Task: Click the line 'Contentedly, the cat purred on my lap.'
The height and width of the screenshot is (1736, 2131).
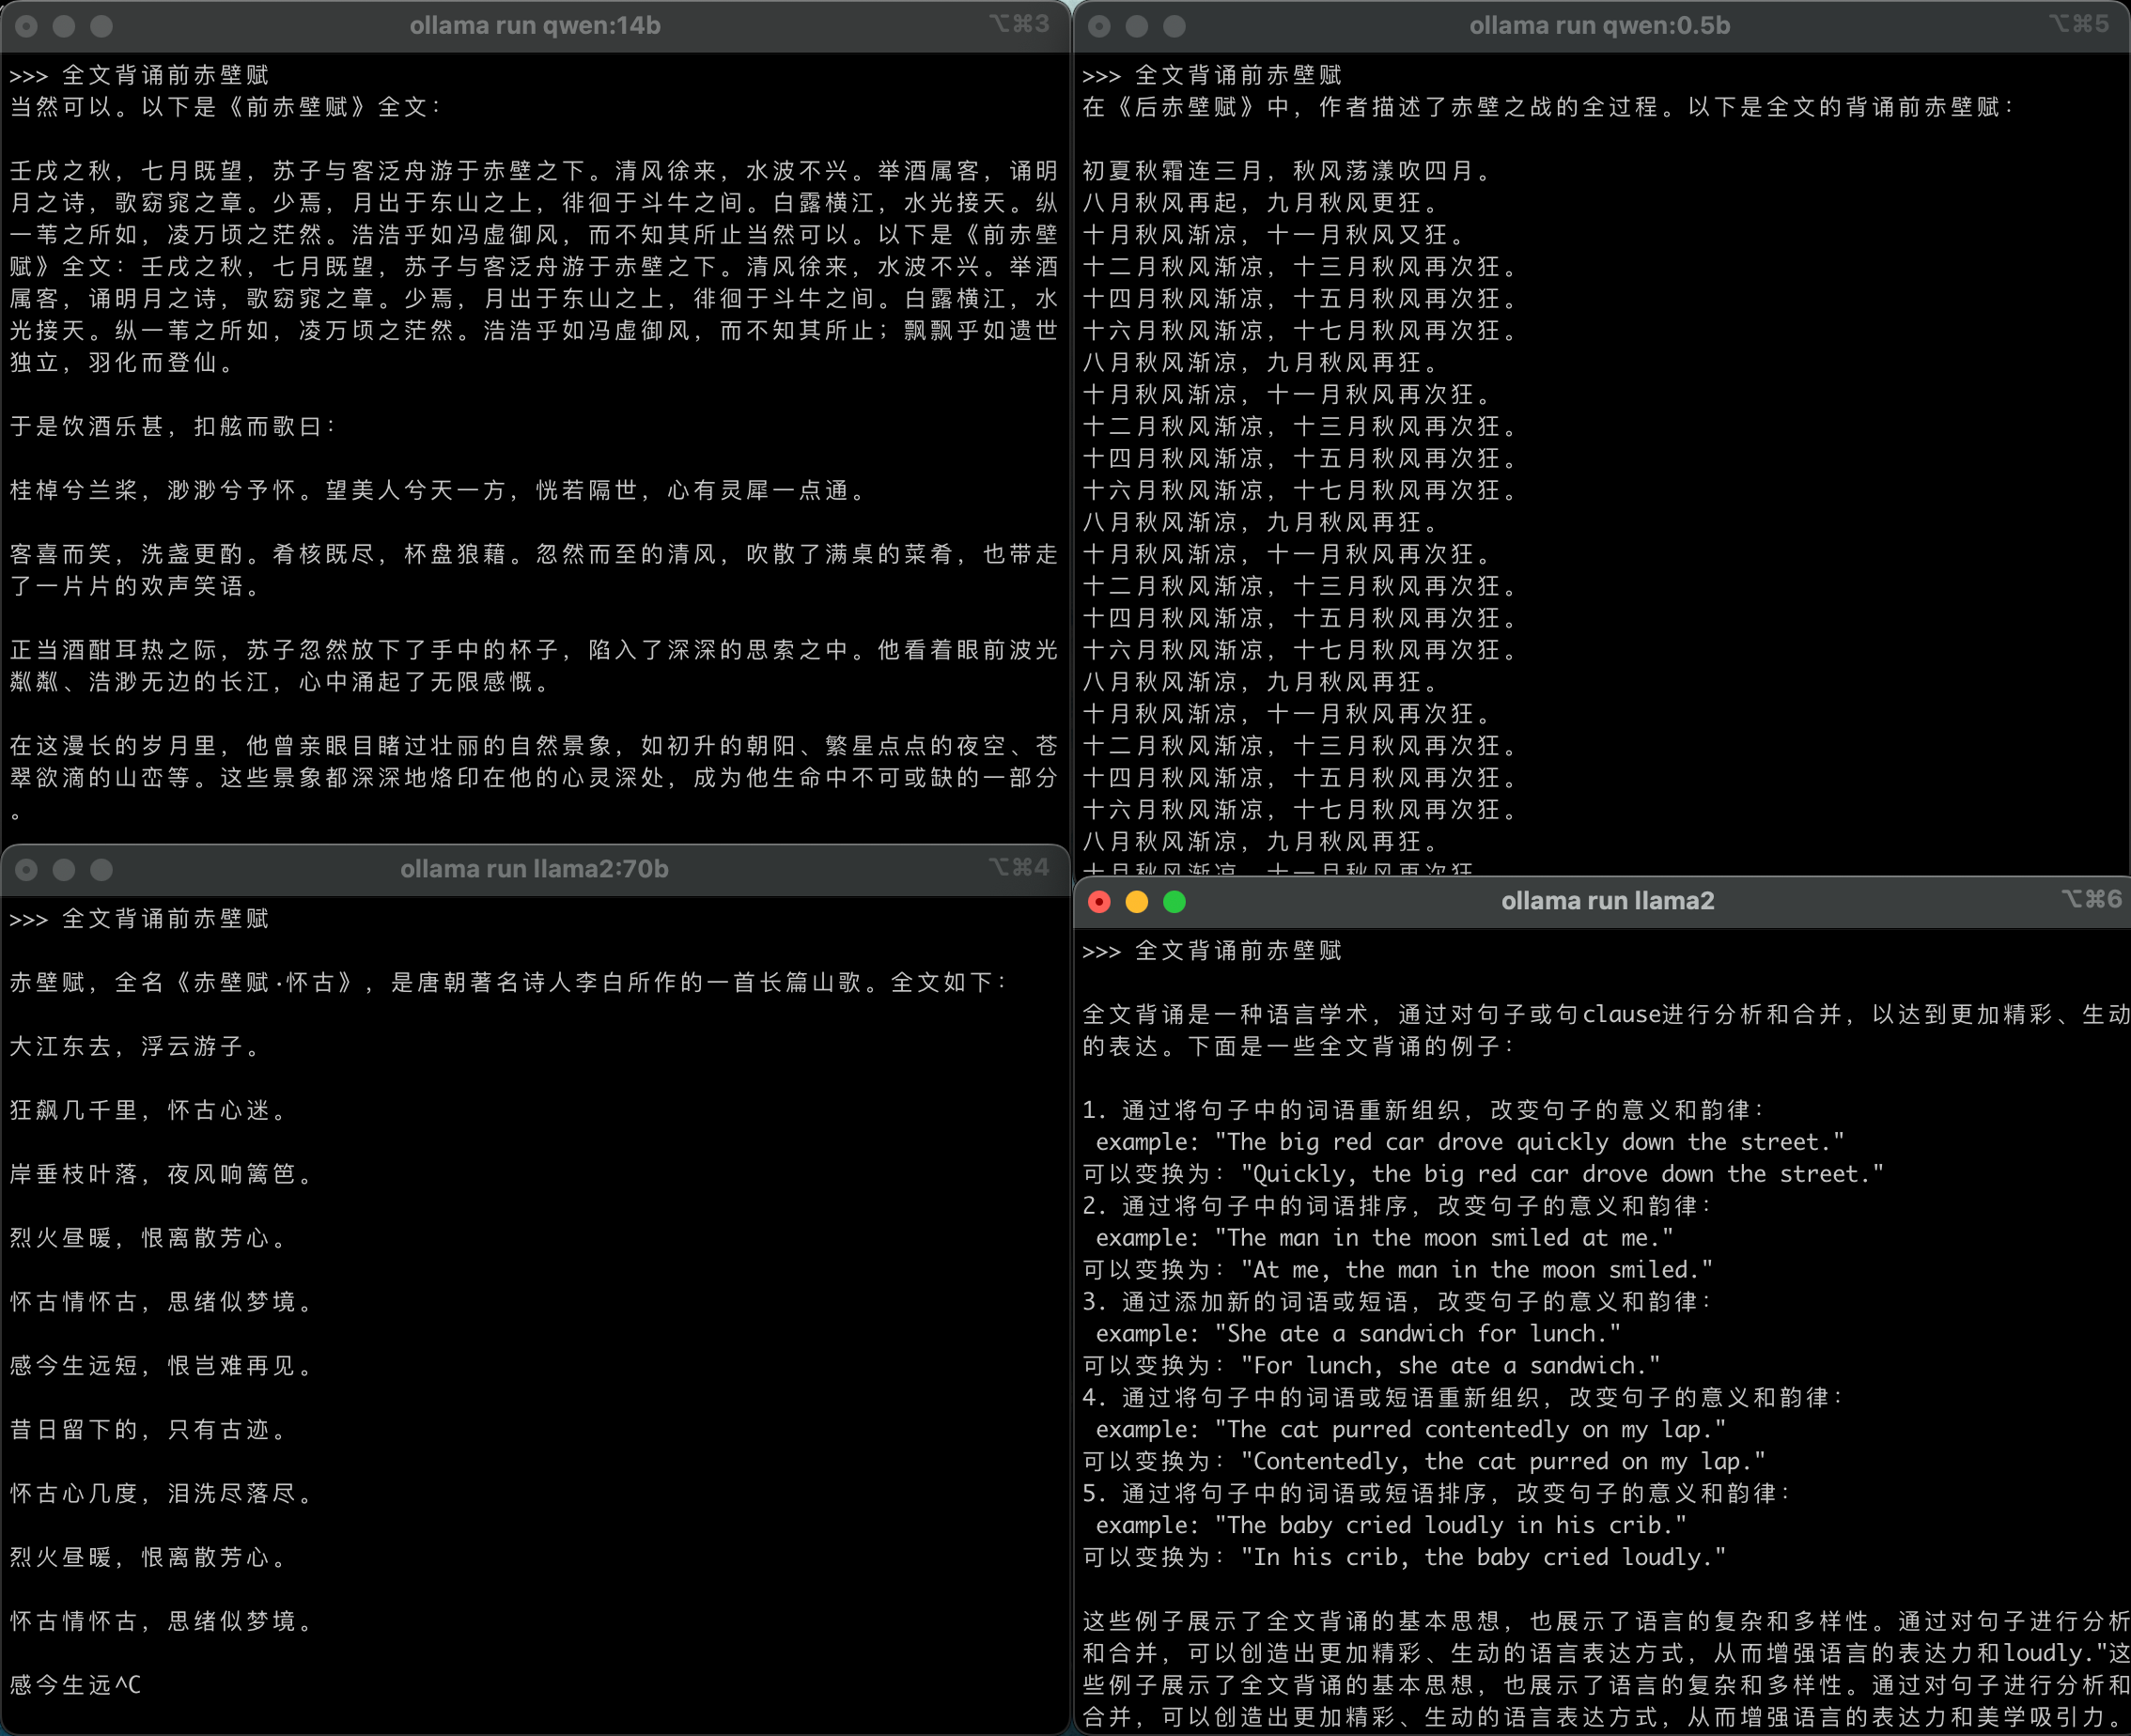Action: tap(1503, 1463)
